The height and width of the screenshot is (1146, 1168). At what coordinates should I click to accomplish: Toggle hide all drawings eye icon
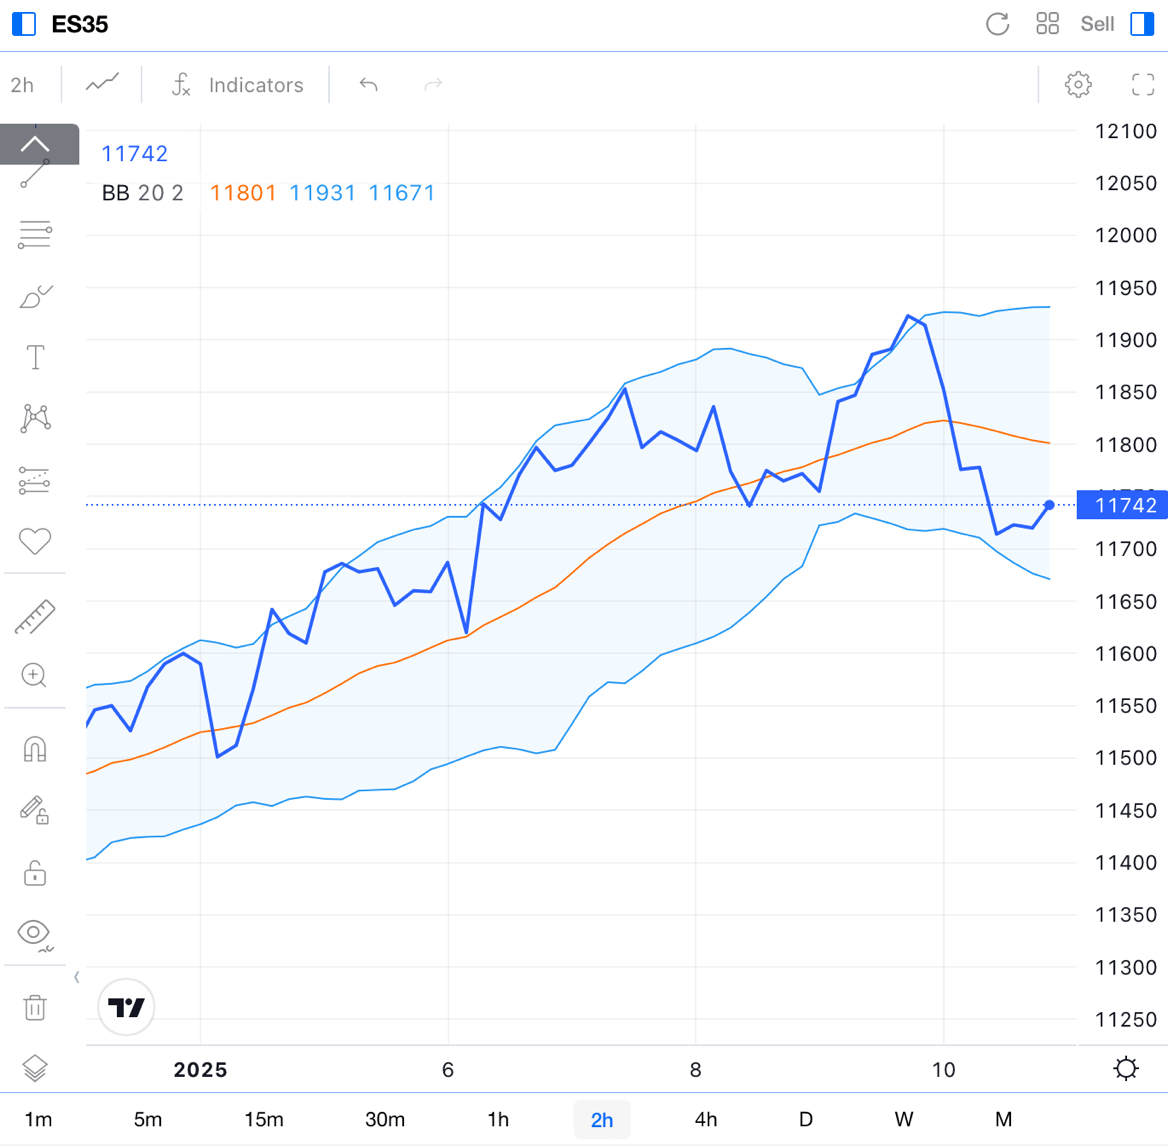[35, 933]
